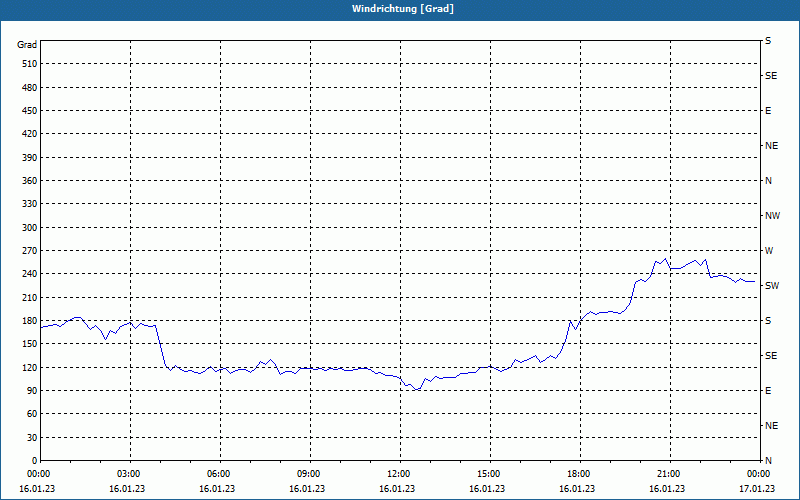Select the "60" degree axis label

[33, 414]
